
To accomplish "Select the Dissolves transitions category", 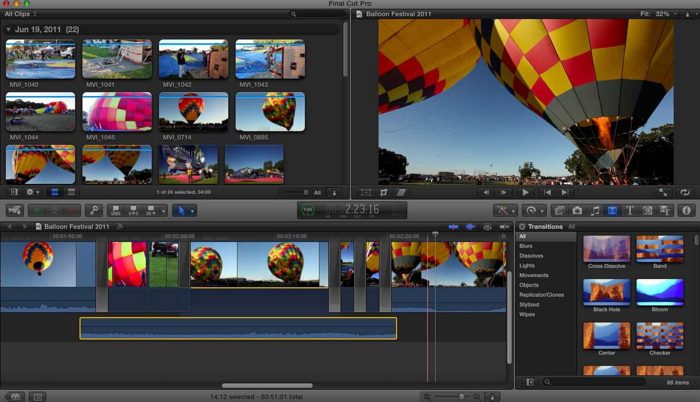I will tap(531, 255).
